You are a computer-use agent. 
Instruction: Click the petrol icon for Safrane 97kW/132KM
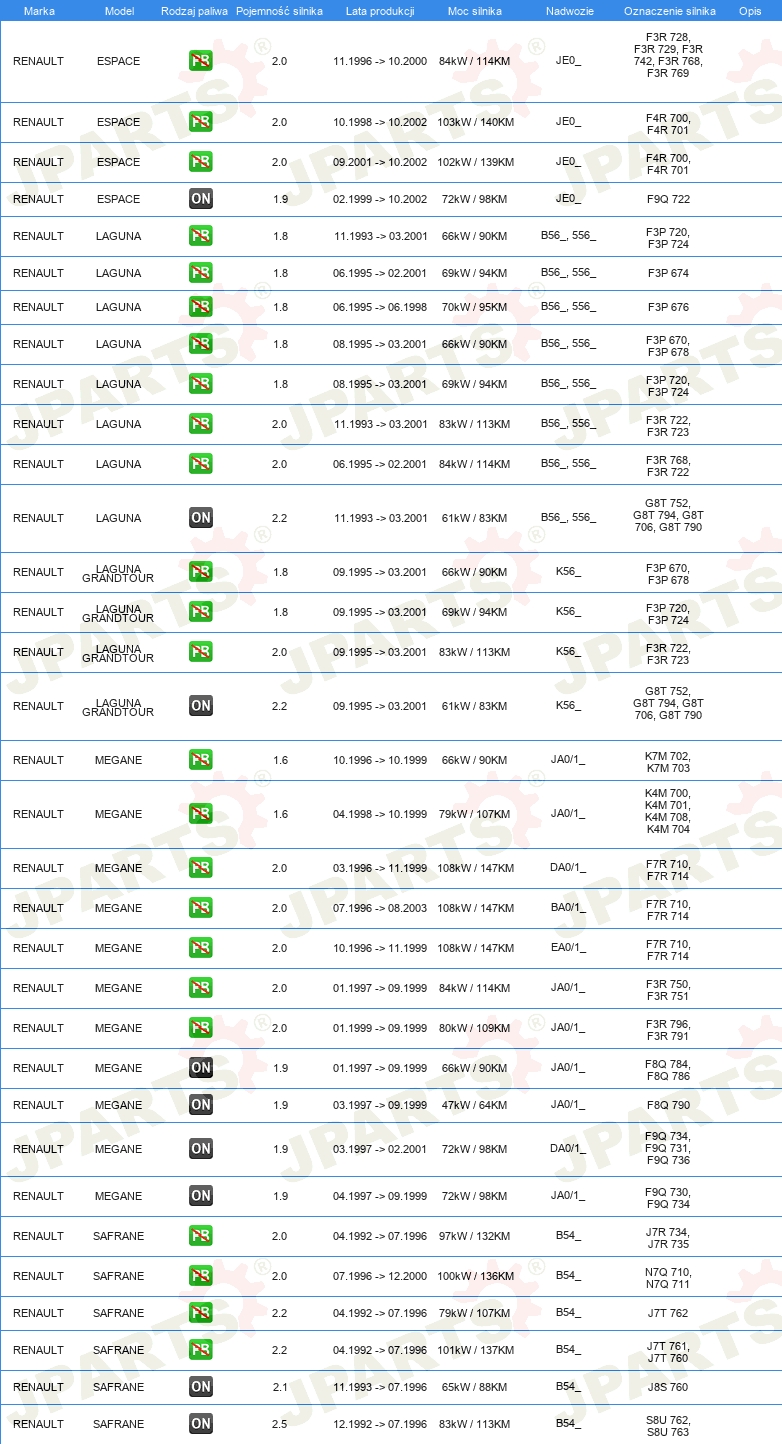pyautogui.click(x=200, y=1236)
